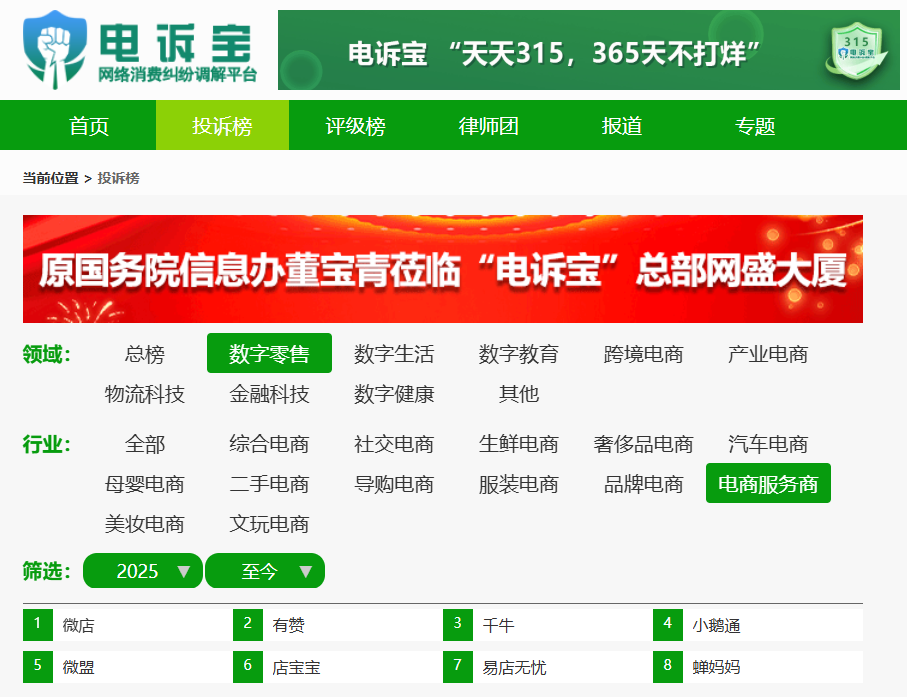Select the 数字健康 domain filter
This screenshot has height=697, width=907.
pyautogui.click(x=394, y=394)
